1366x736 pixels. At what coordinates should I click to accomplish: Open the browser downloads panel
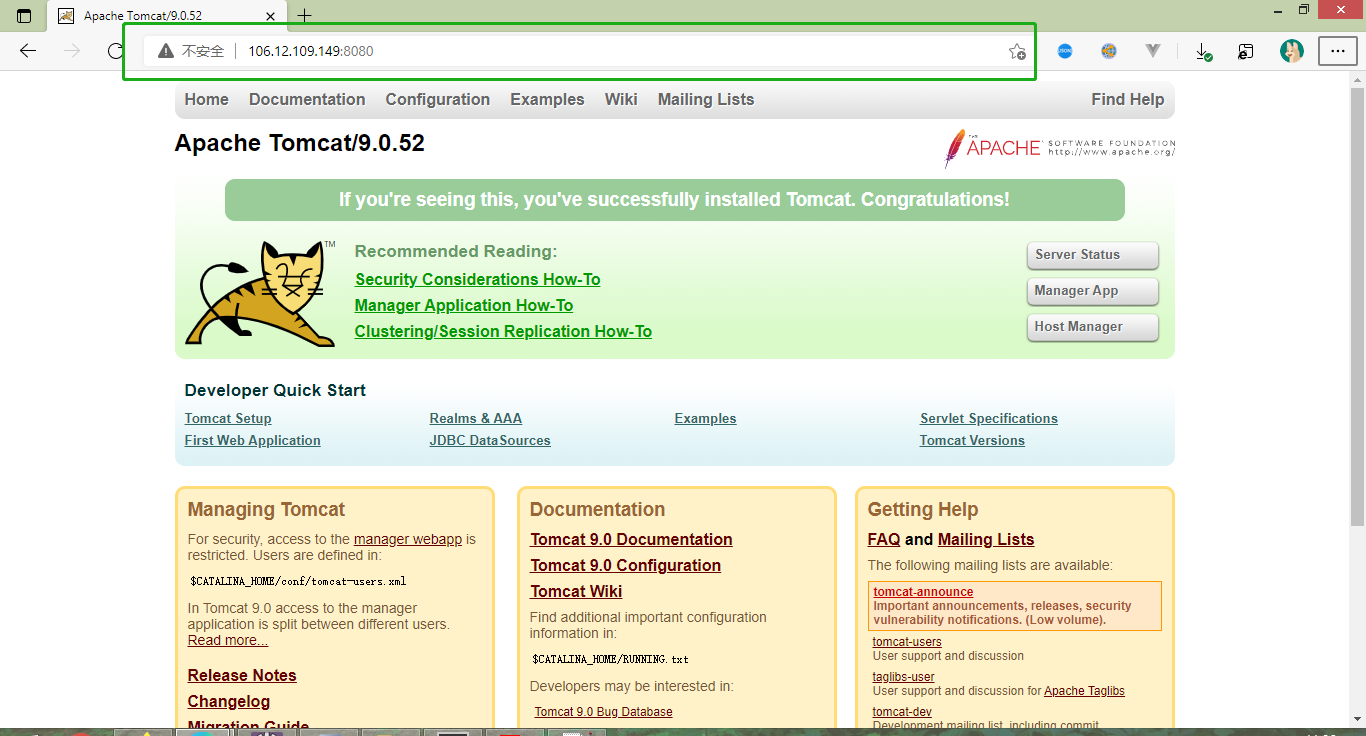[1204, 51]
